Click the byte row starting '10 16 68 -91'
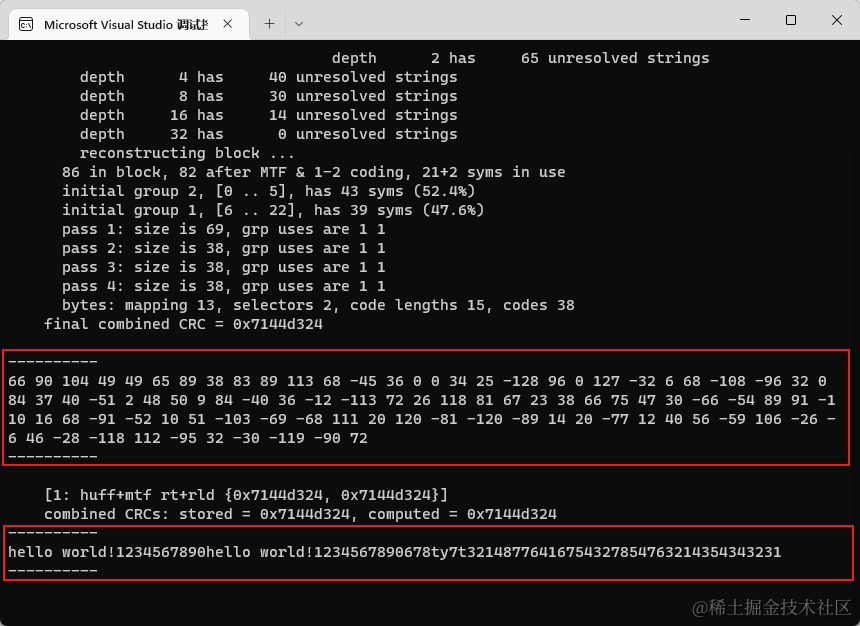The width and height of the screenshot is (860, 626). [x=422, y=419]
